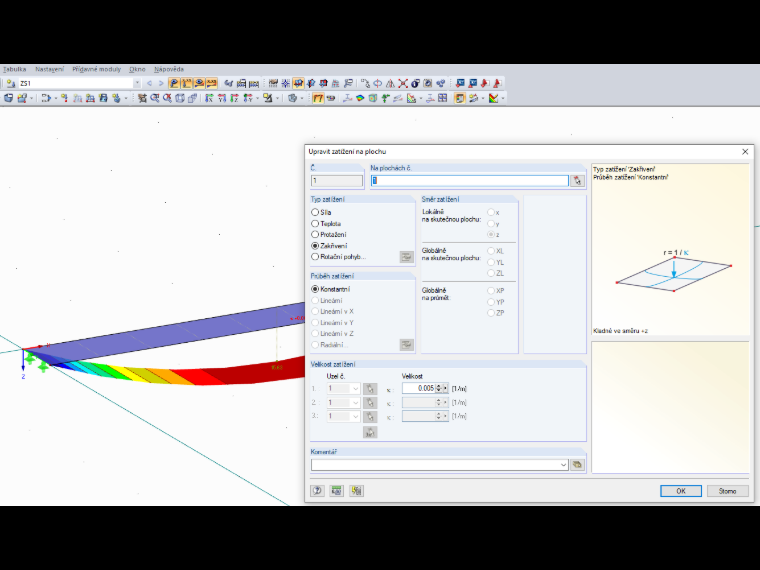
Task: Click the table grid icon in second toolbar
Action: click(x=443, y=98)
